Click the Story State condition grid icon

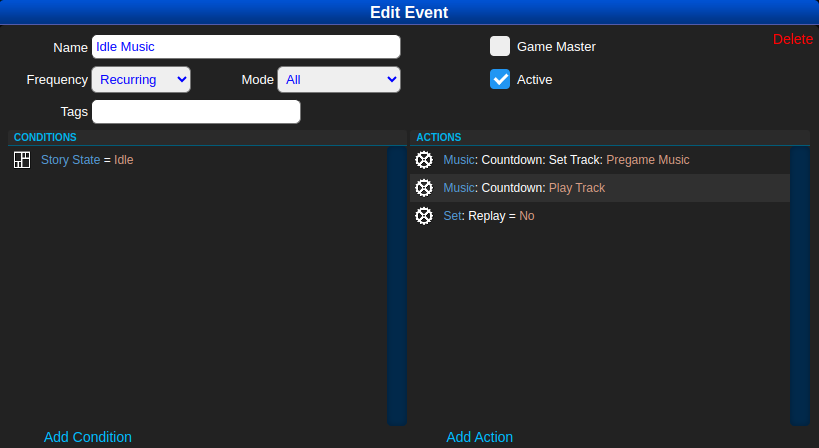pyautogui.click(x=22, y=160)
